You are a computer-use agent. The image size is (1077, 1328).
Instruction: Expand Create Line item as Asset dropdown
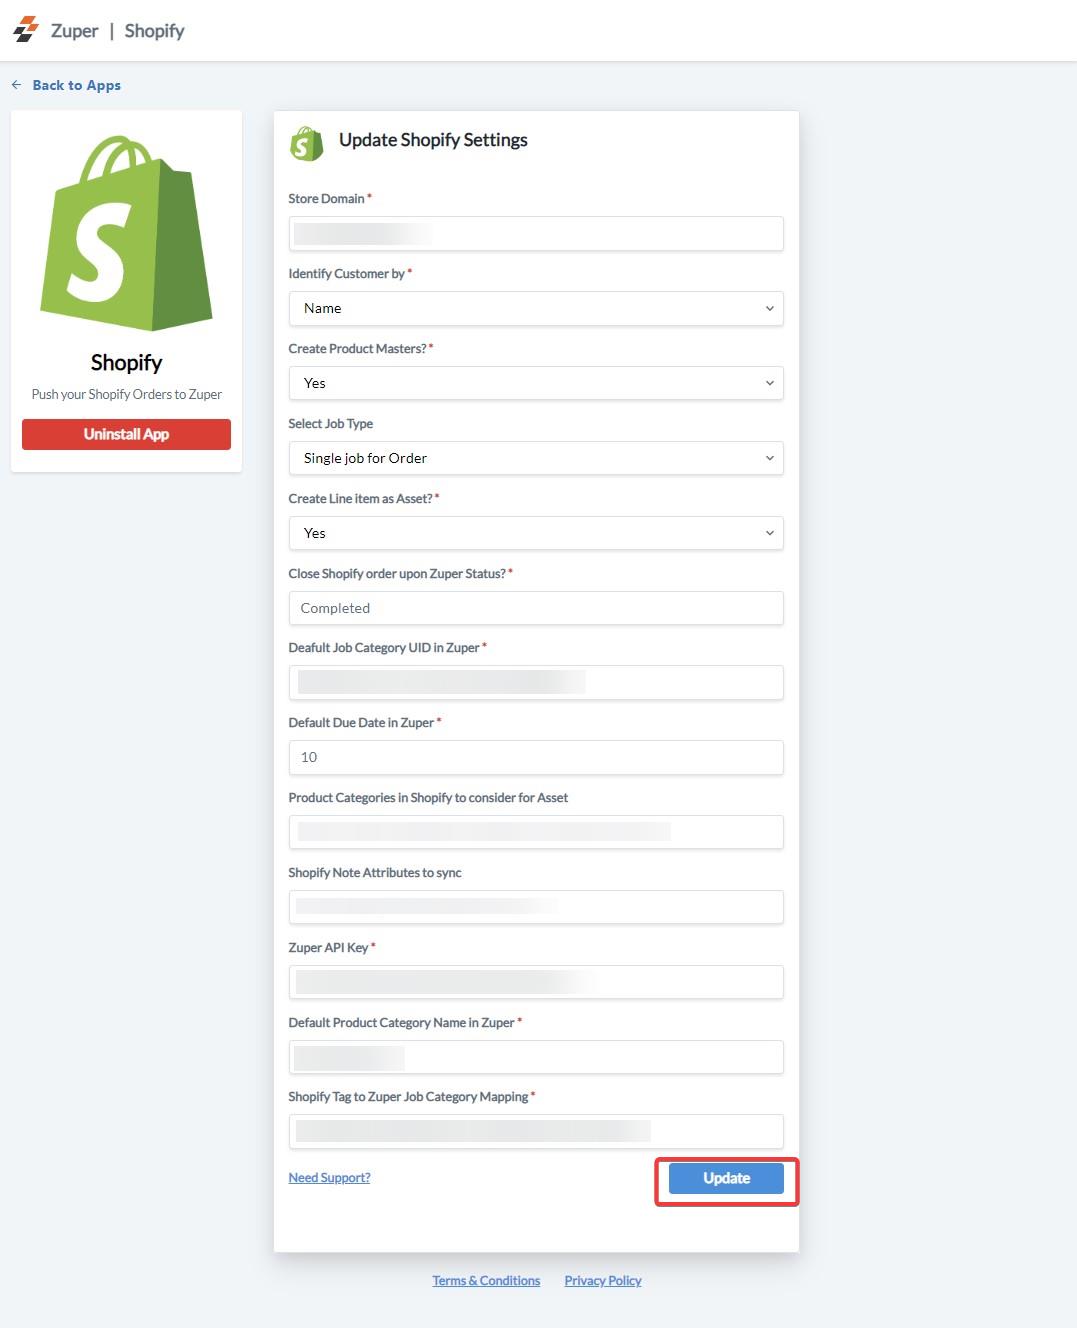pos(536,533)
